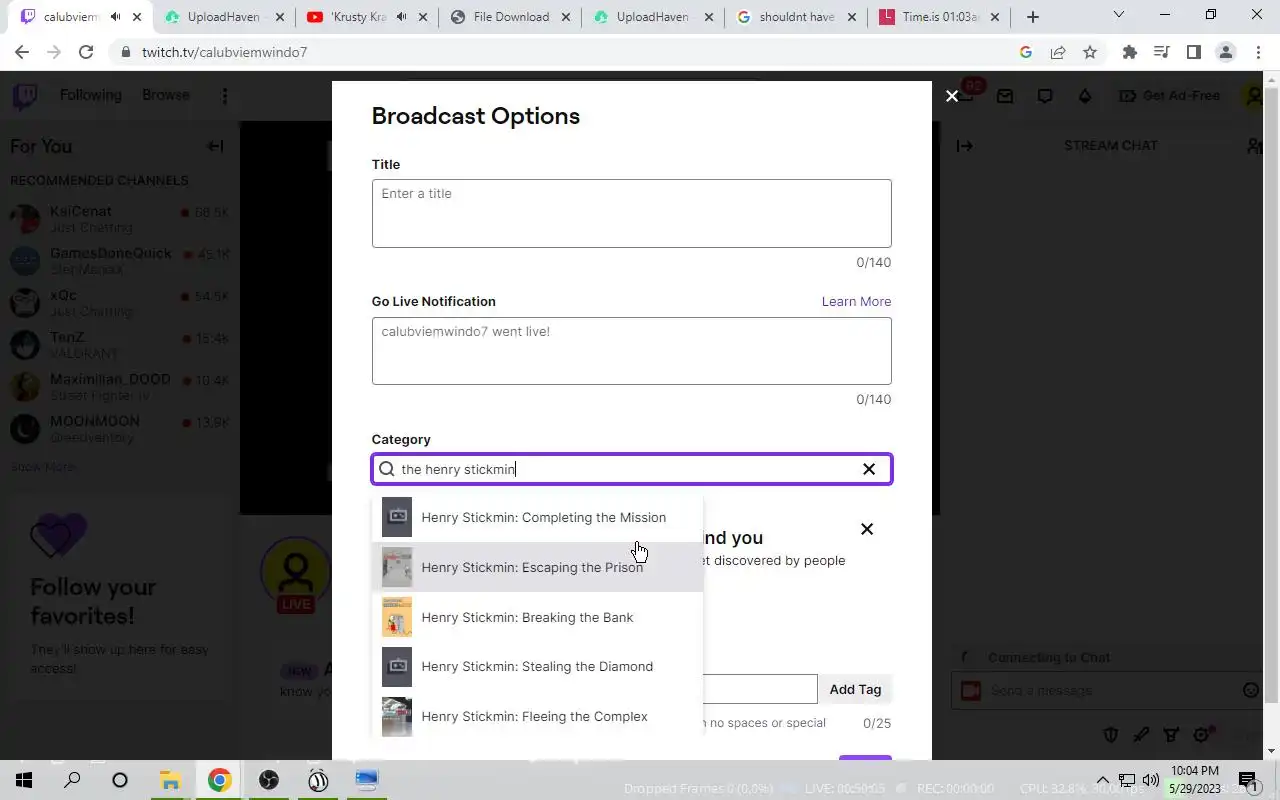Click the Title text field
This screenshot has height=800, width=1280.
point(631,213)
